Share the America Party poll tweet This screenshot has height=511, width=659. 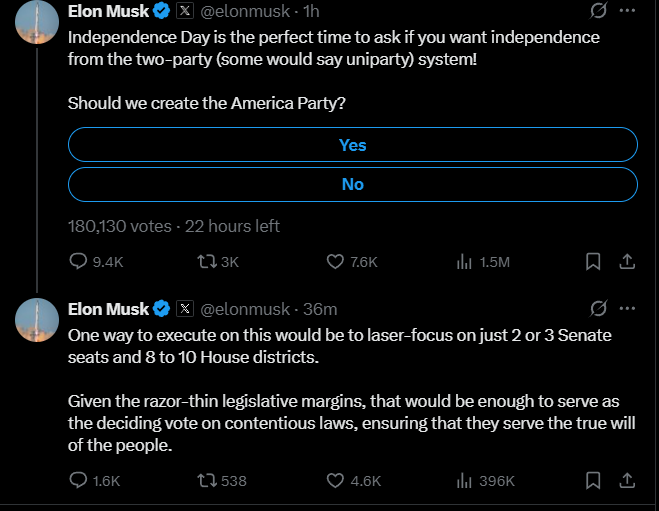pos(627,261)
